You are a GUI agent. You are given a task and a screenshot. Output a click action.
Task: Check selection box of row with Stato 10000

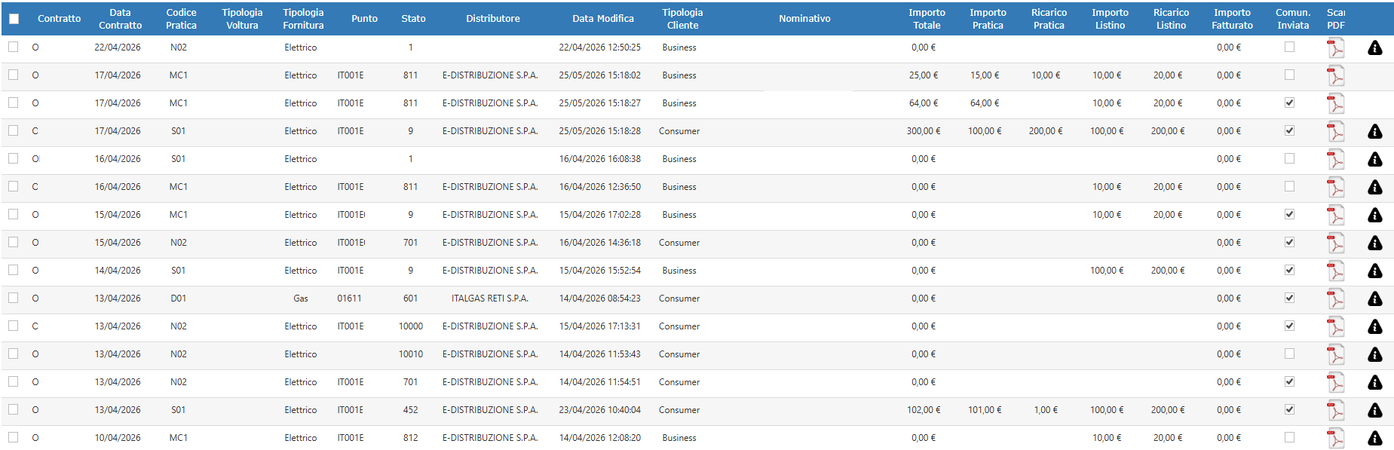point(13,326)
